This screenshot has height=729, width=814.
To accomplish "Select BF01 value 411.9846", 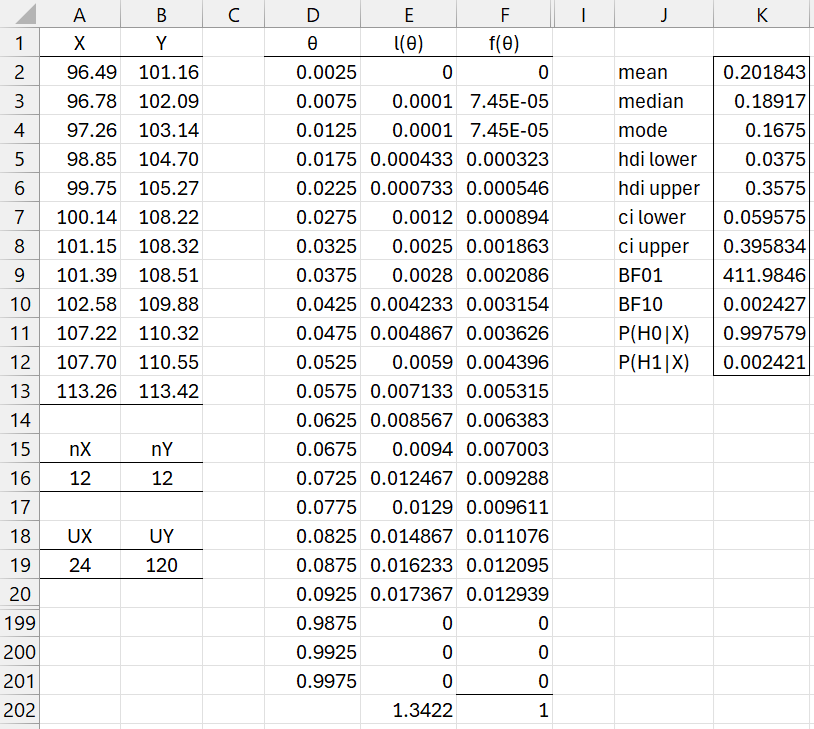I will [x=762, y=275].
